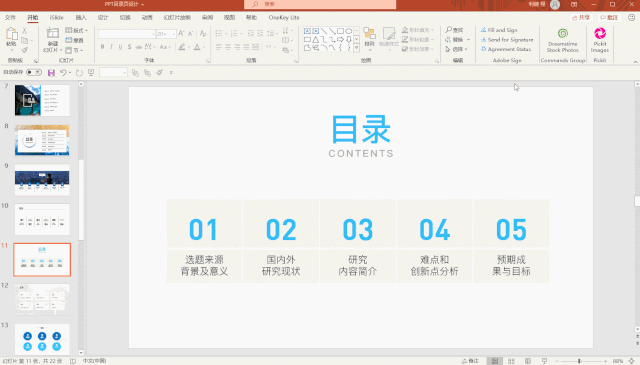Viewport: 640px width, 365px height.
Task: Expand the font name combo box
Action: pyautogui.click(x=153, y=34)
